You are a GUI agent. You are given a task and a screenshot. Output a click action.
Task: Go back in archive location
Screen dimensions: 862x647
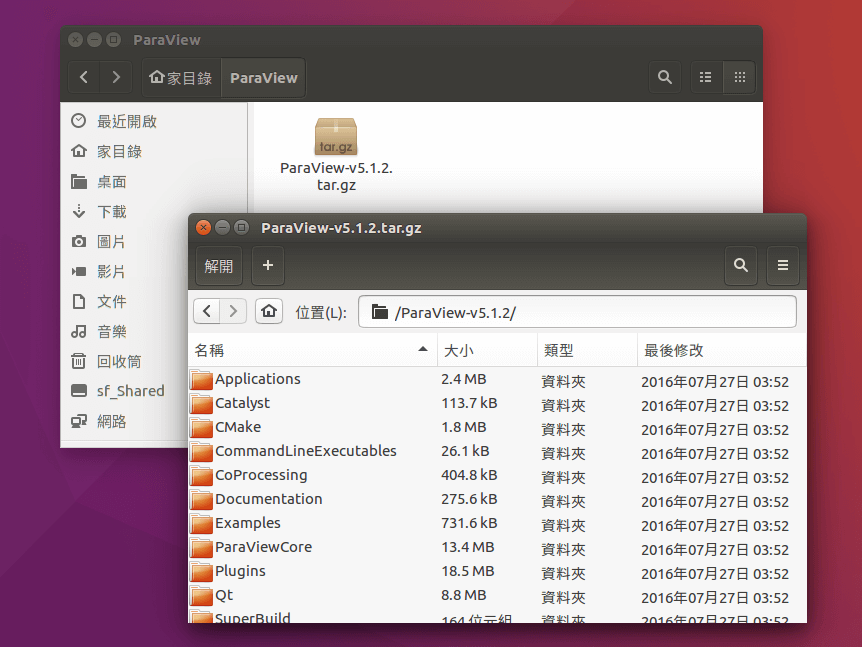pos(207,312)
